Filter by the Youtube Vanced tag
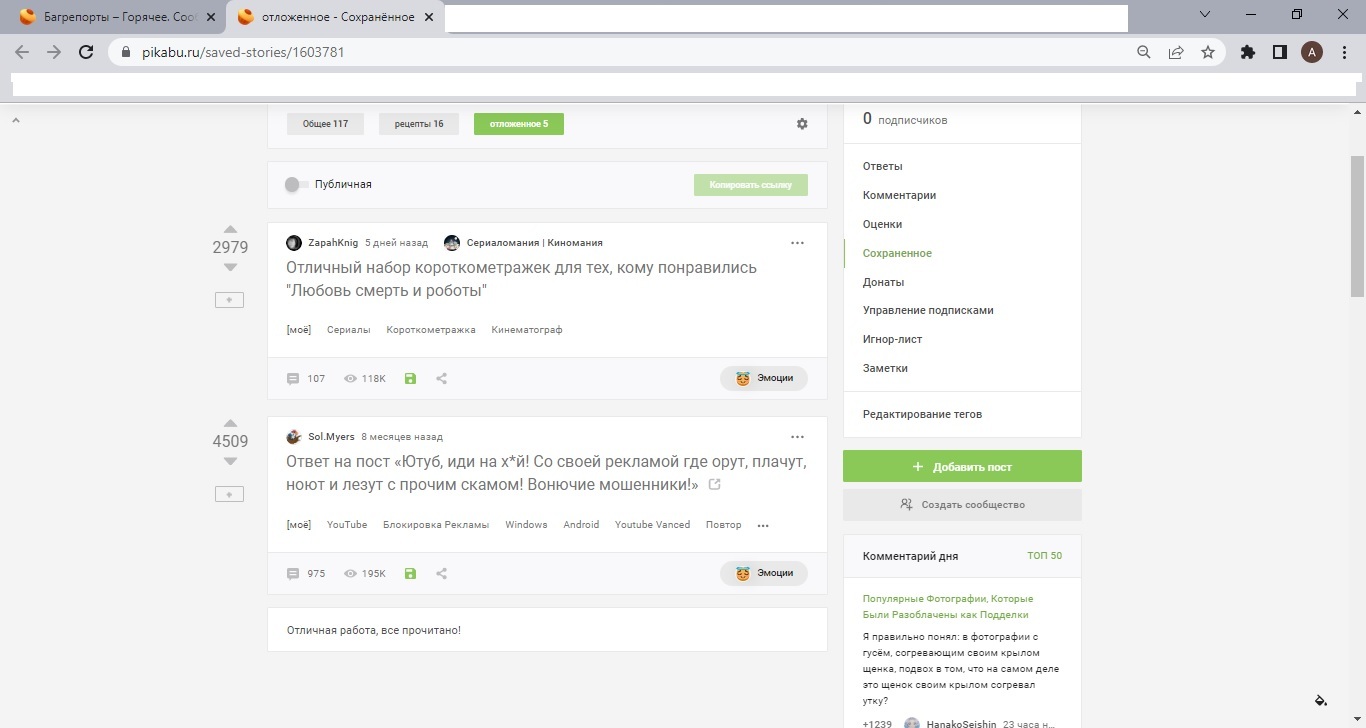Screen dimensions: 1366x728 pyautogui.click(x=652, y=525)
